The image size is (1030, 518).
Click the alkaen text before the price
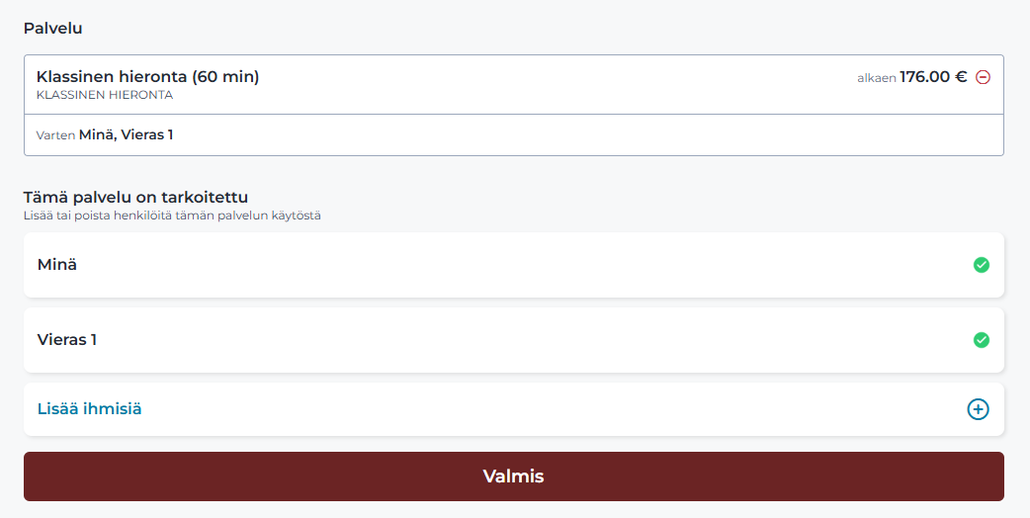point(876,78)
